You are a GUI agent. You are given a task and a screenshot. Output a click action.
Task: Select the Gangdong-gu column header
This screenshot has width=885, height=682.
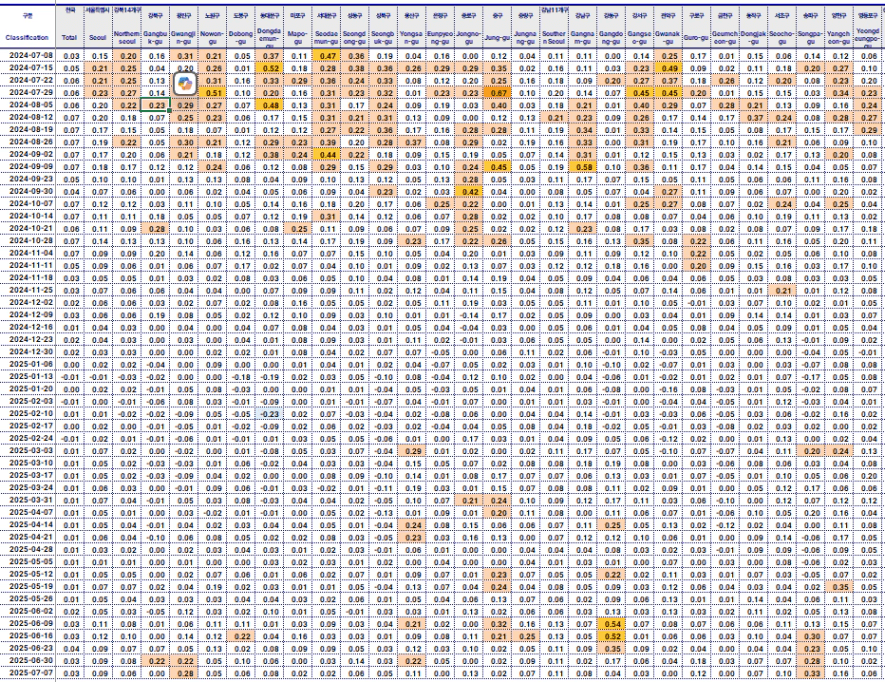coord(612,38)
